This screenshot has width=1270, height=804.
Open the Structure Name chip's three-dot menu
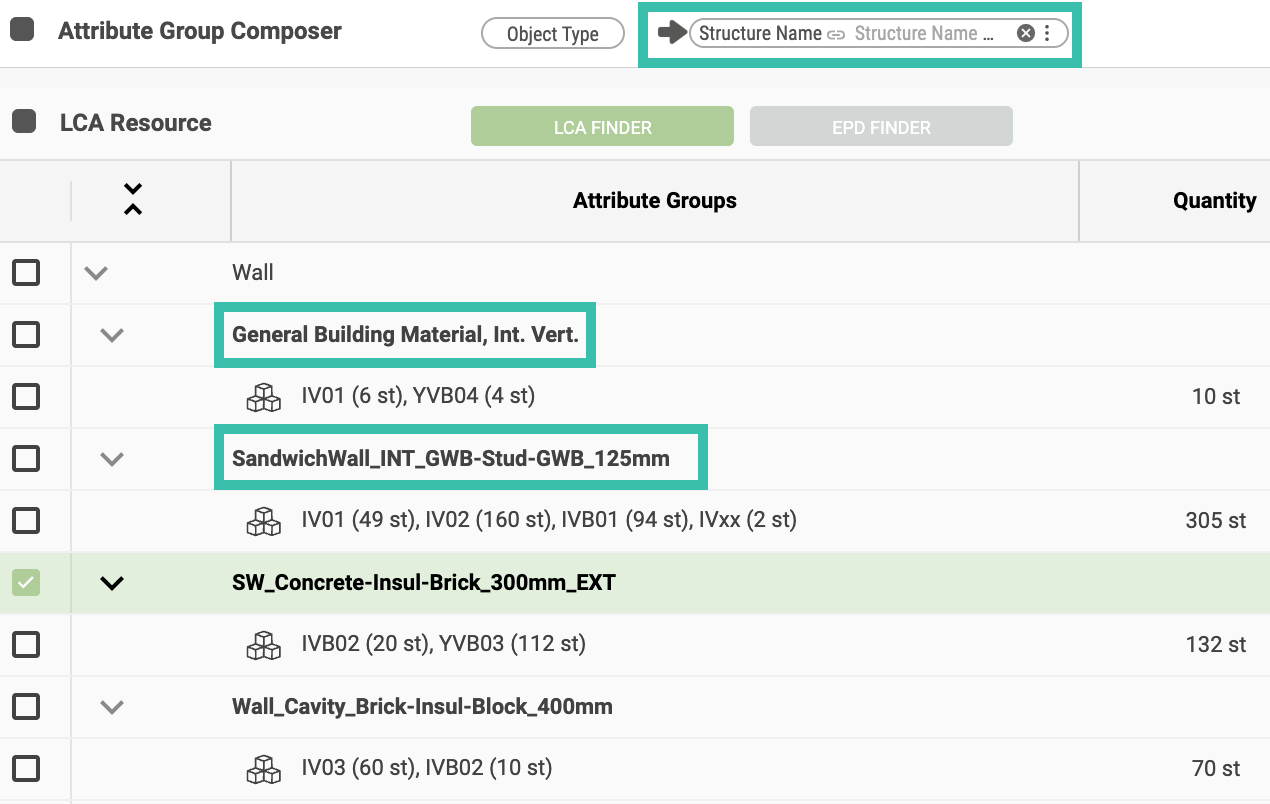pos(1047,33)
